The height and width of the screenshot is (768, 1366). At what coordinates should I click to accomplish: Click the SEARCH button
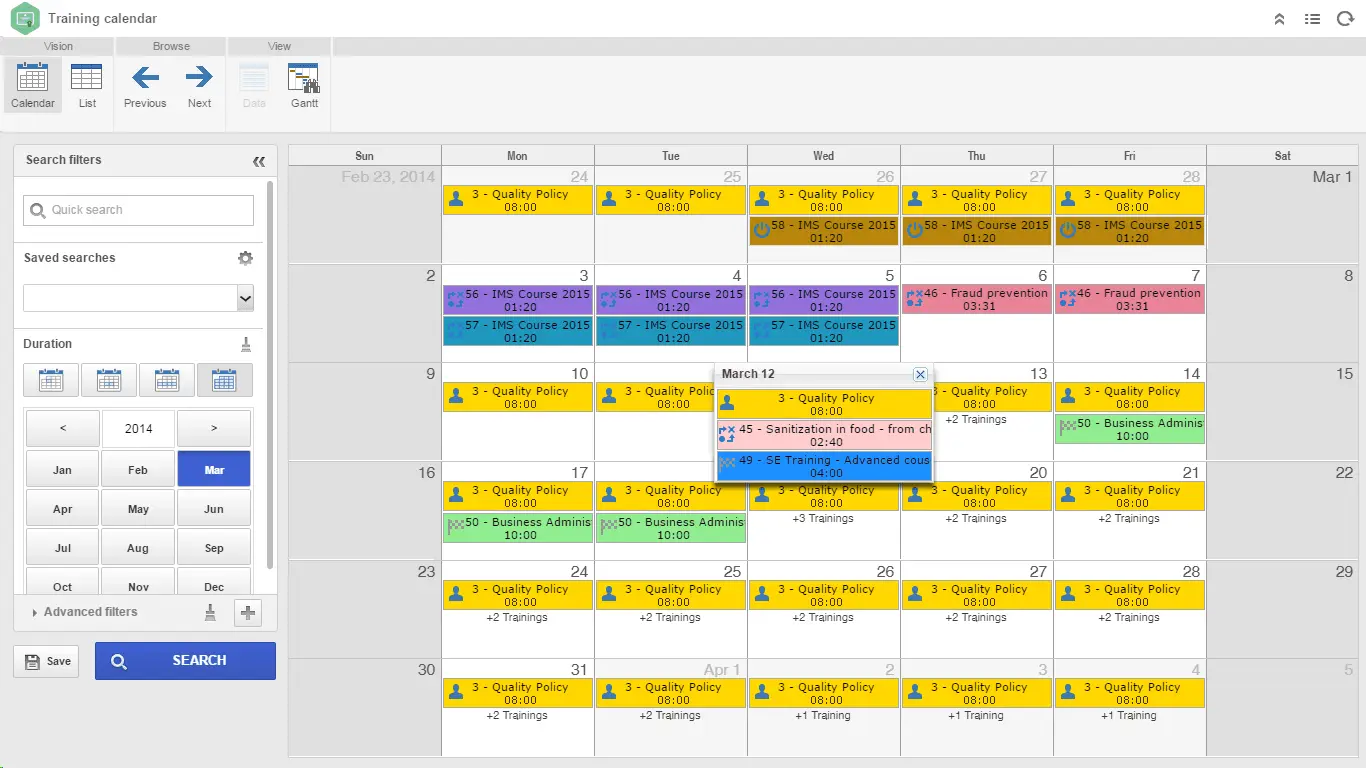point(185,661)
